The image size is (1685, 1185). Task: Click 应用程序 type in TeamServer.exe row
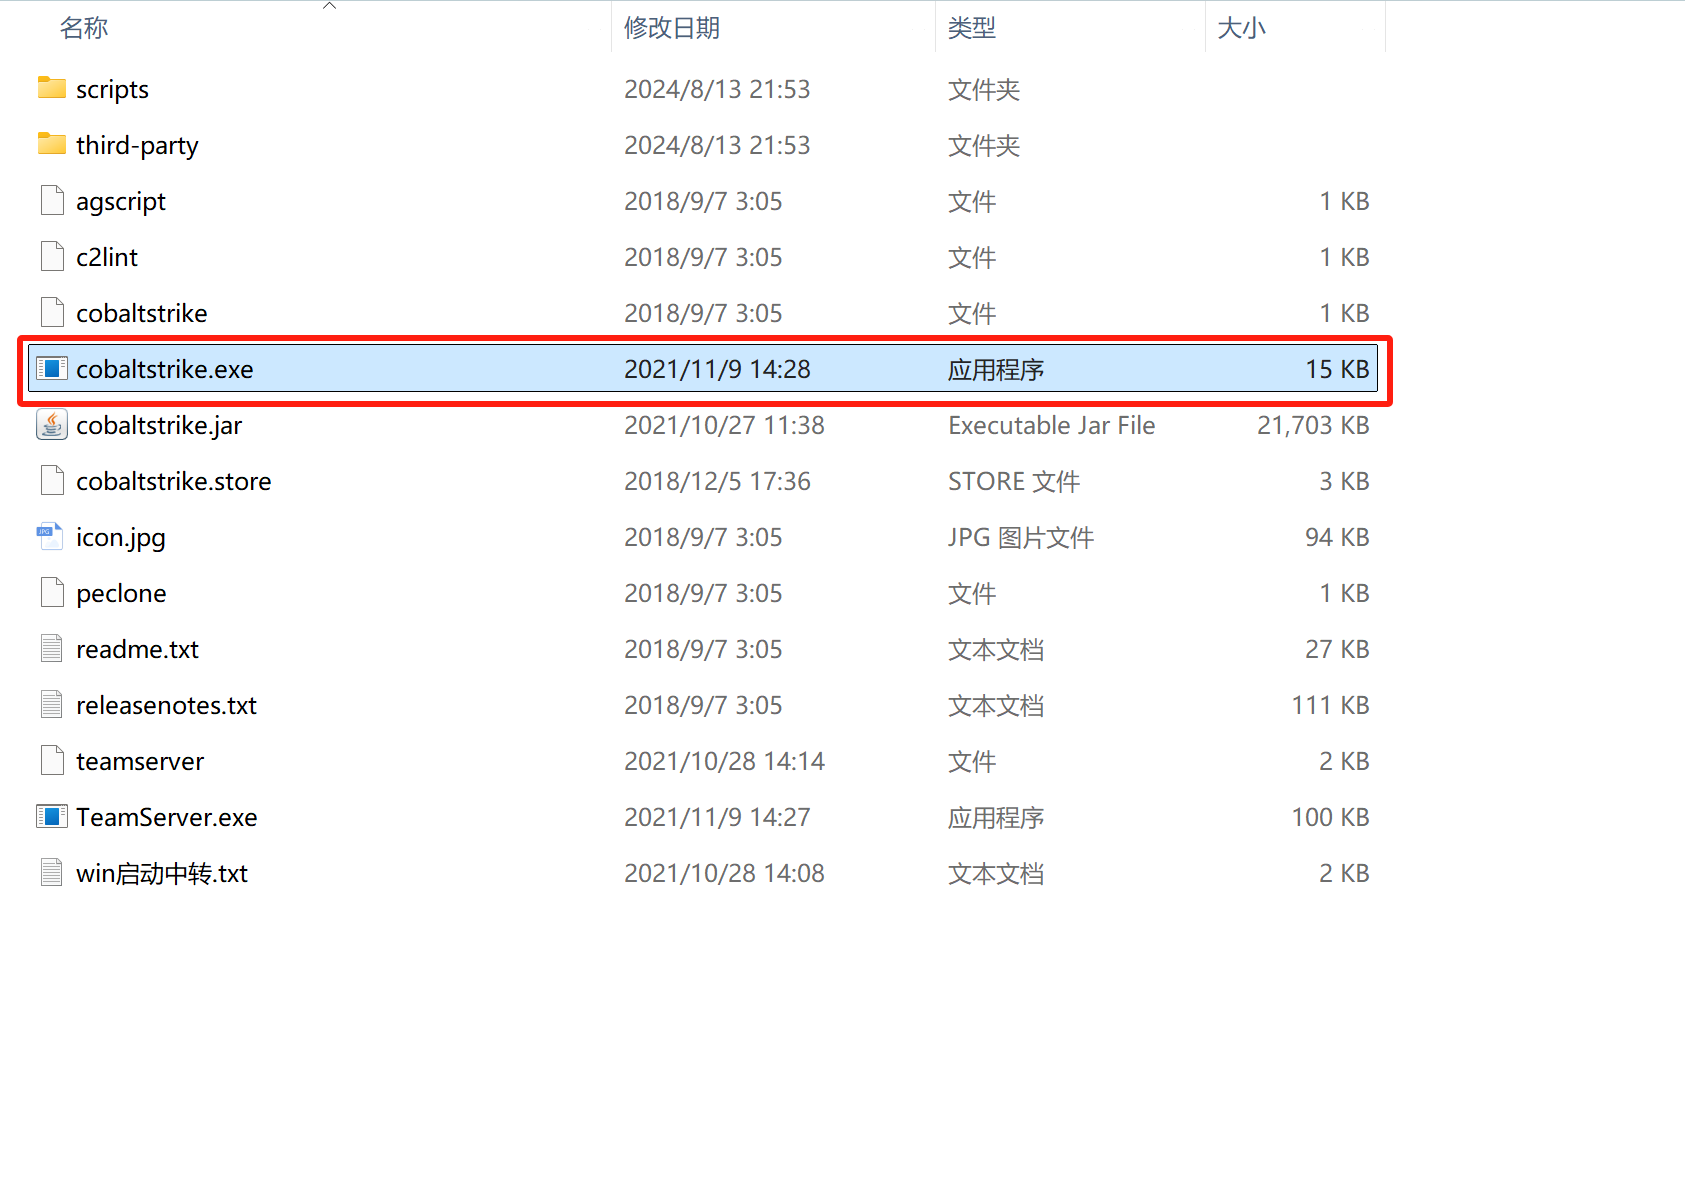tap(996, 817)
